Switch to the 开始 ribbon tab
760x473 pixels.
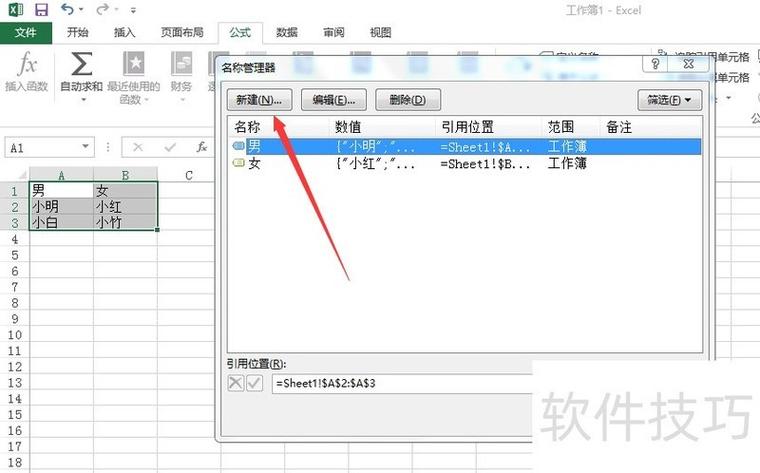coord(78,32)
